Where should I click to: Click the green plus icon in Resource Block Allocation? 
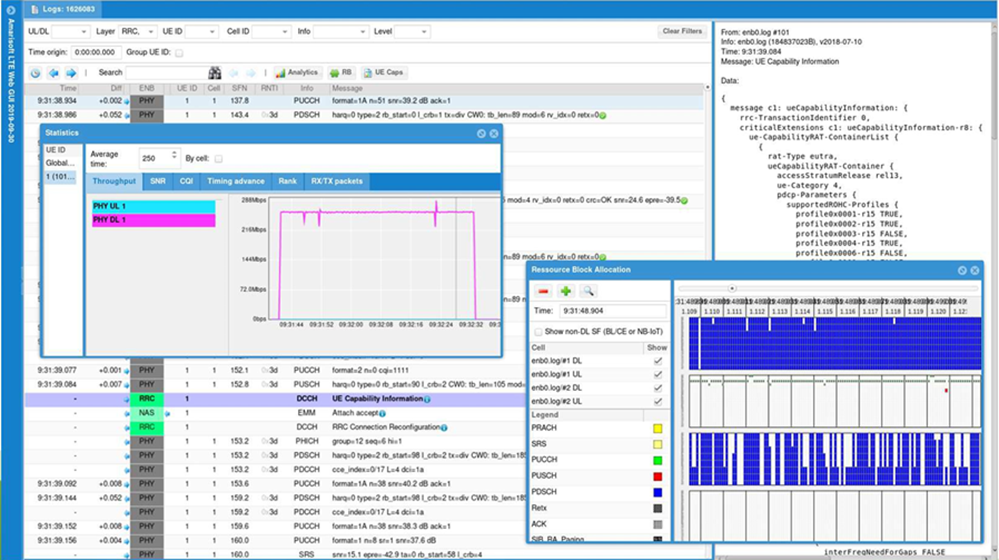tap(565, 291)
